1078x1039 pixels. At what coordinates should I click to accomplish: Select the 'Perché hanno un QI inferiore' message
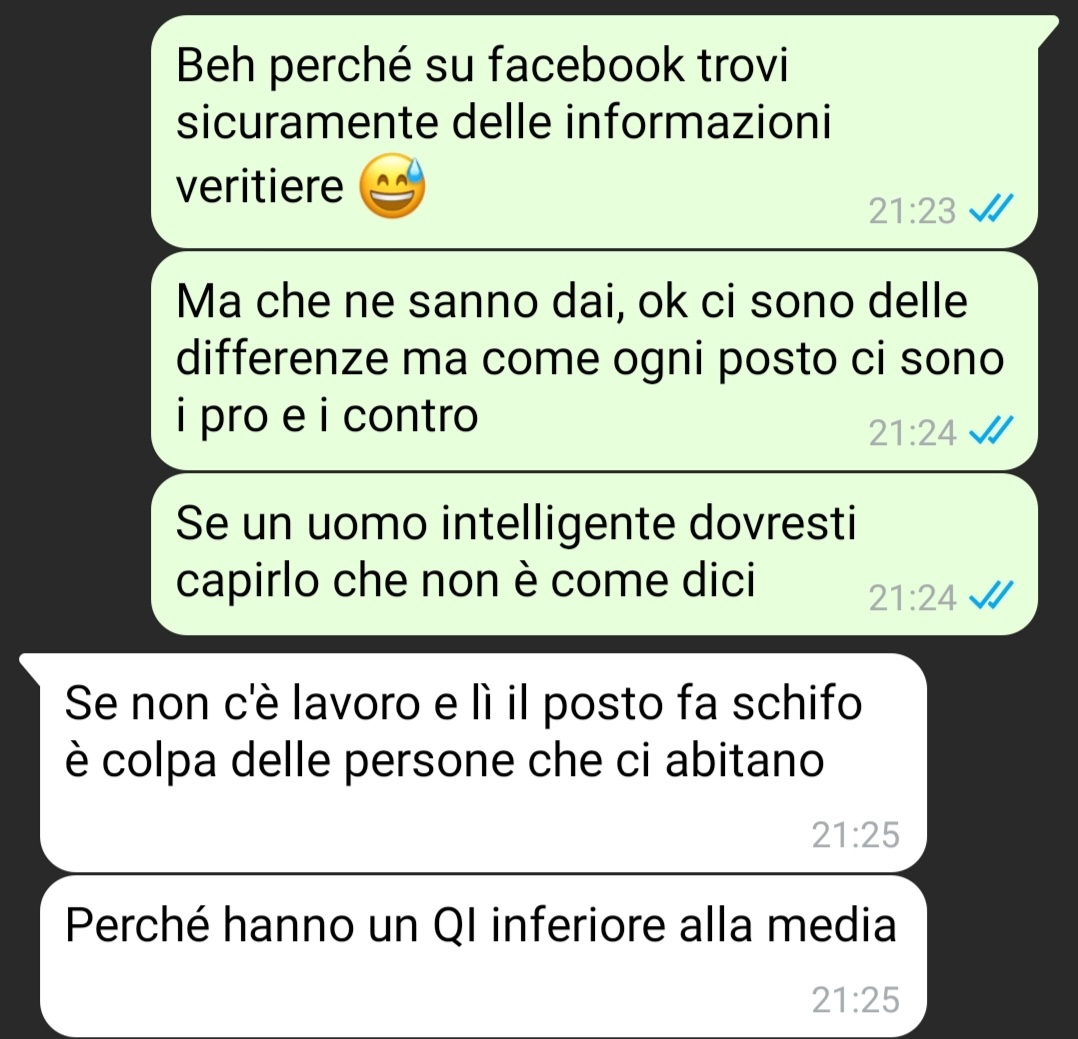483,956
